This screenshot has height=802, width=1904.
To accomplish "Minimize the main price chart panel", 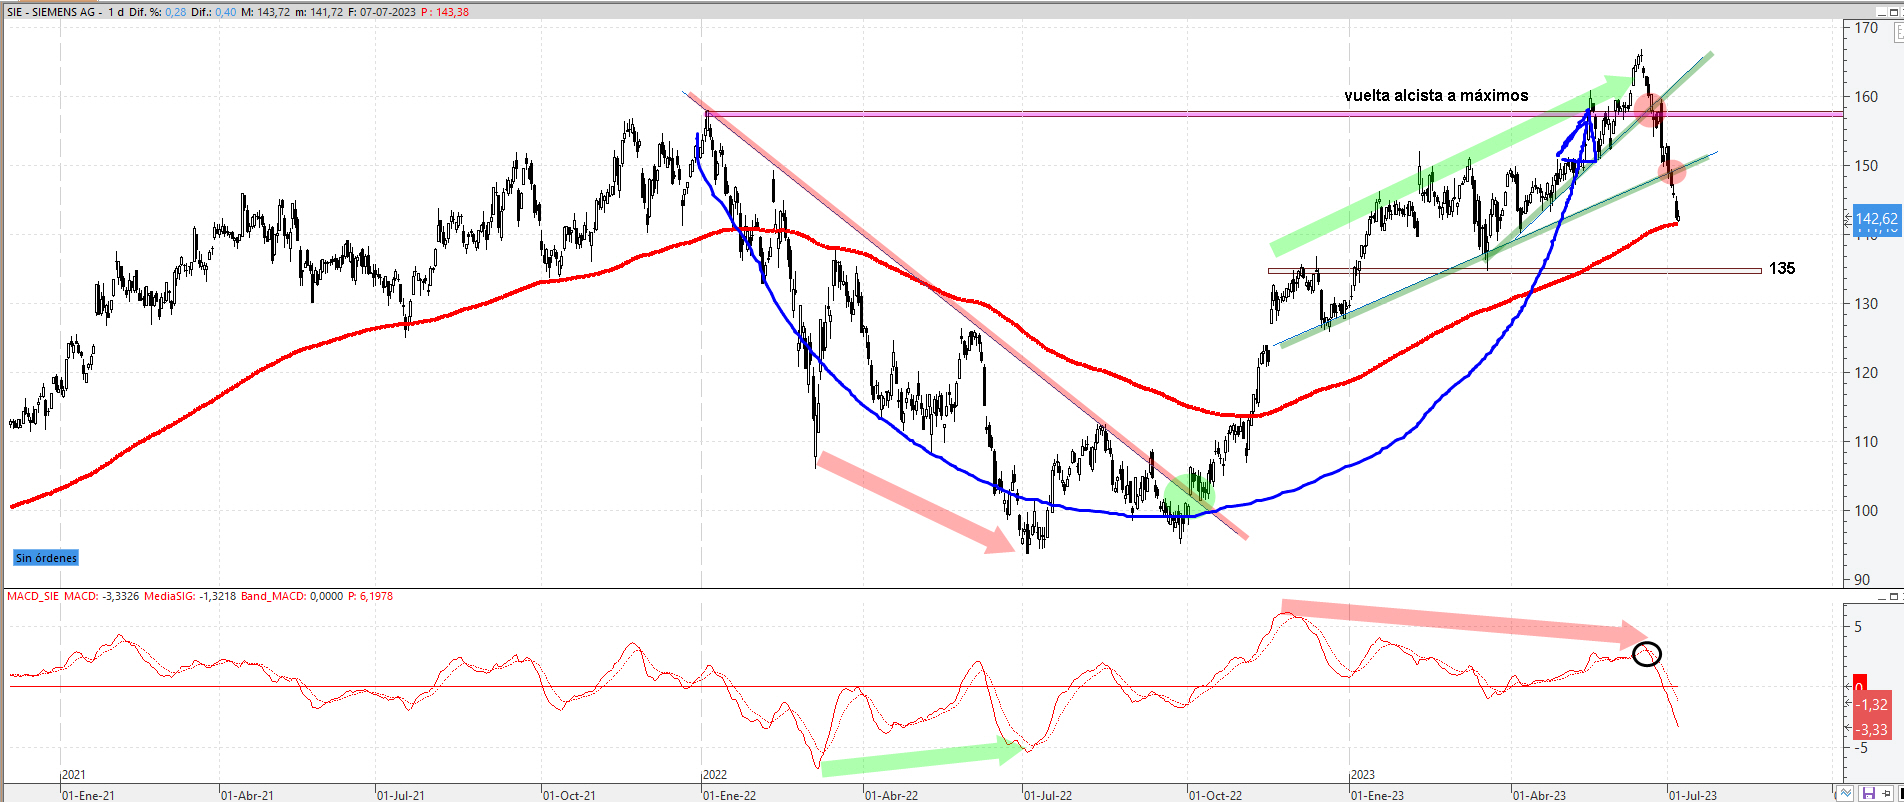I will pos(1881,13).
